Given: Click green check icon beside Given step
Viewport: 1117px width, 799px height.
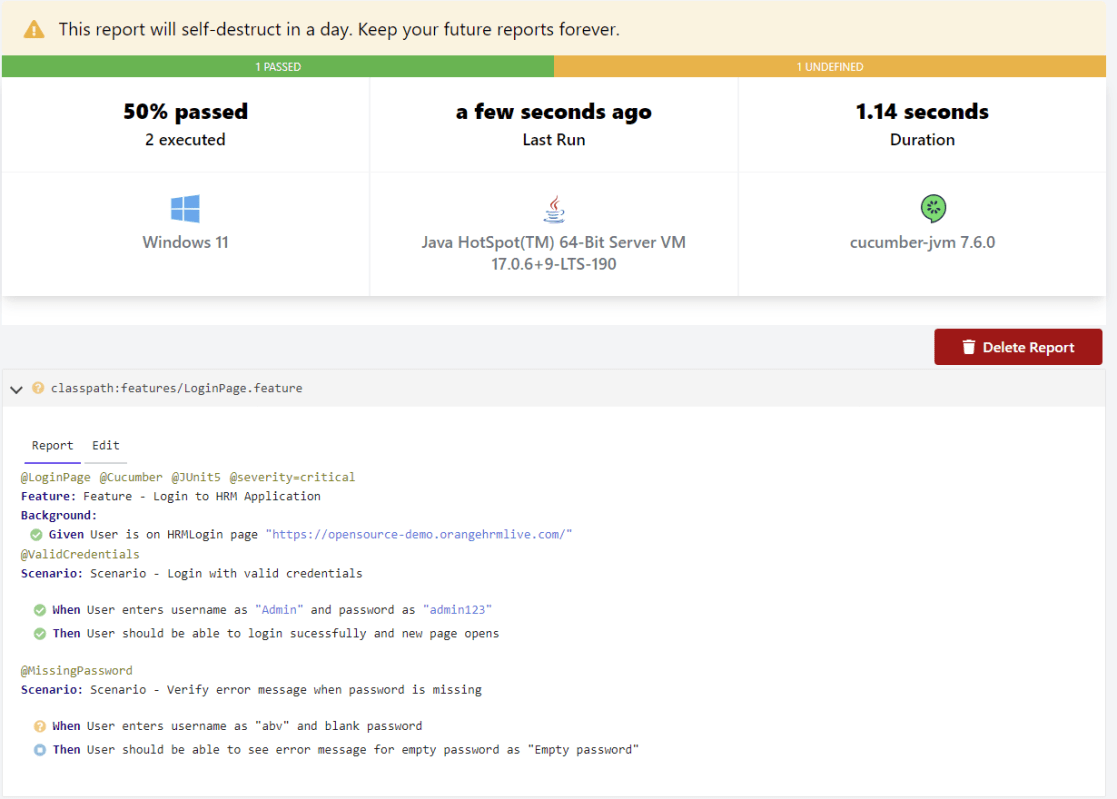Looking at the screenshot, I should pyautogui.click(x=36, y=534).
